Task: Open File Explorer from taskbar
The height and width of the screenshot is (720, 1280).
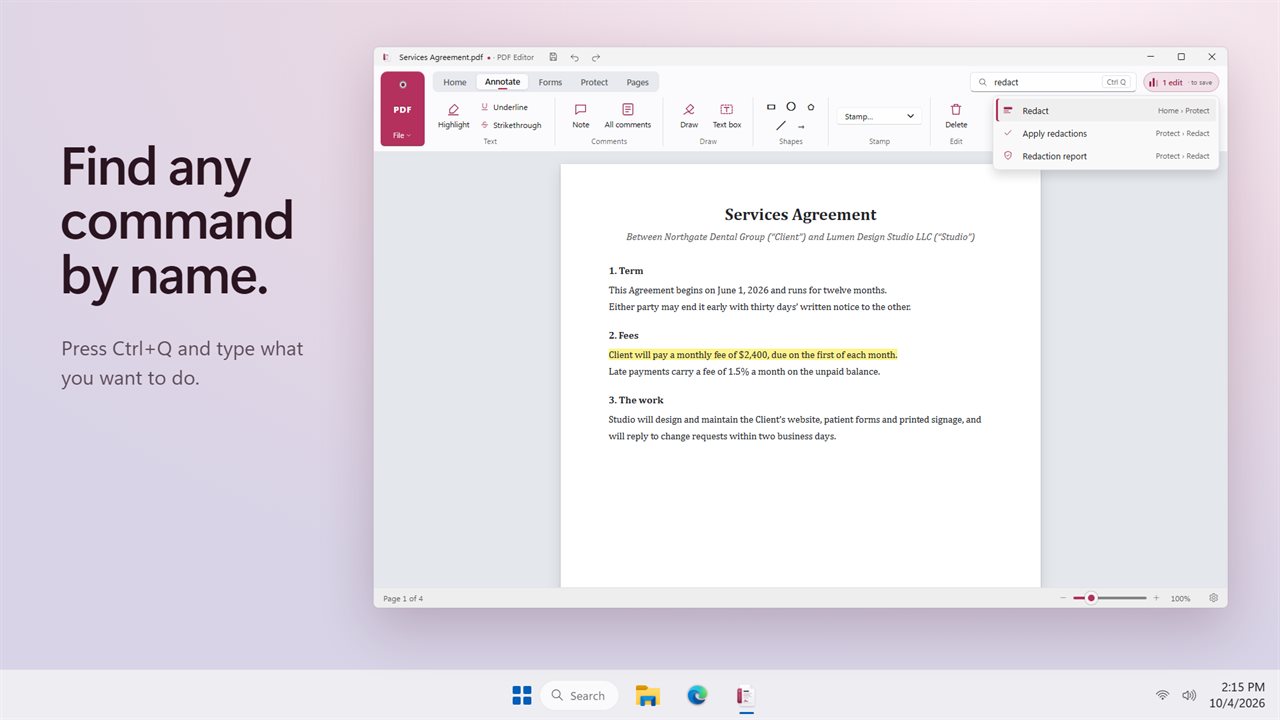Action: [648, 695]
